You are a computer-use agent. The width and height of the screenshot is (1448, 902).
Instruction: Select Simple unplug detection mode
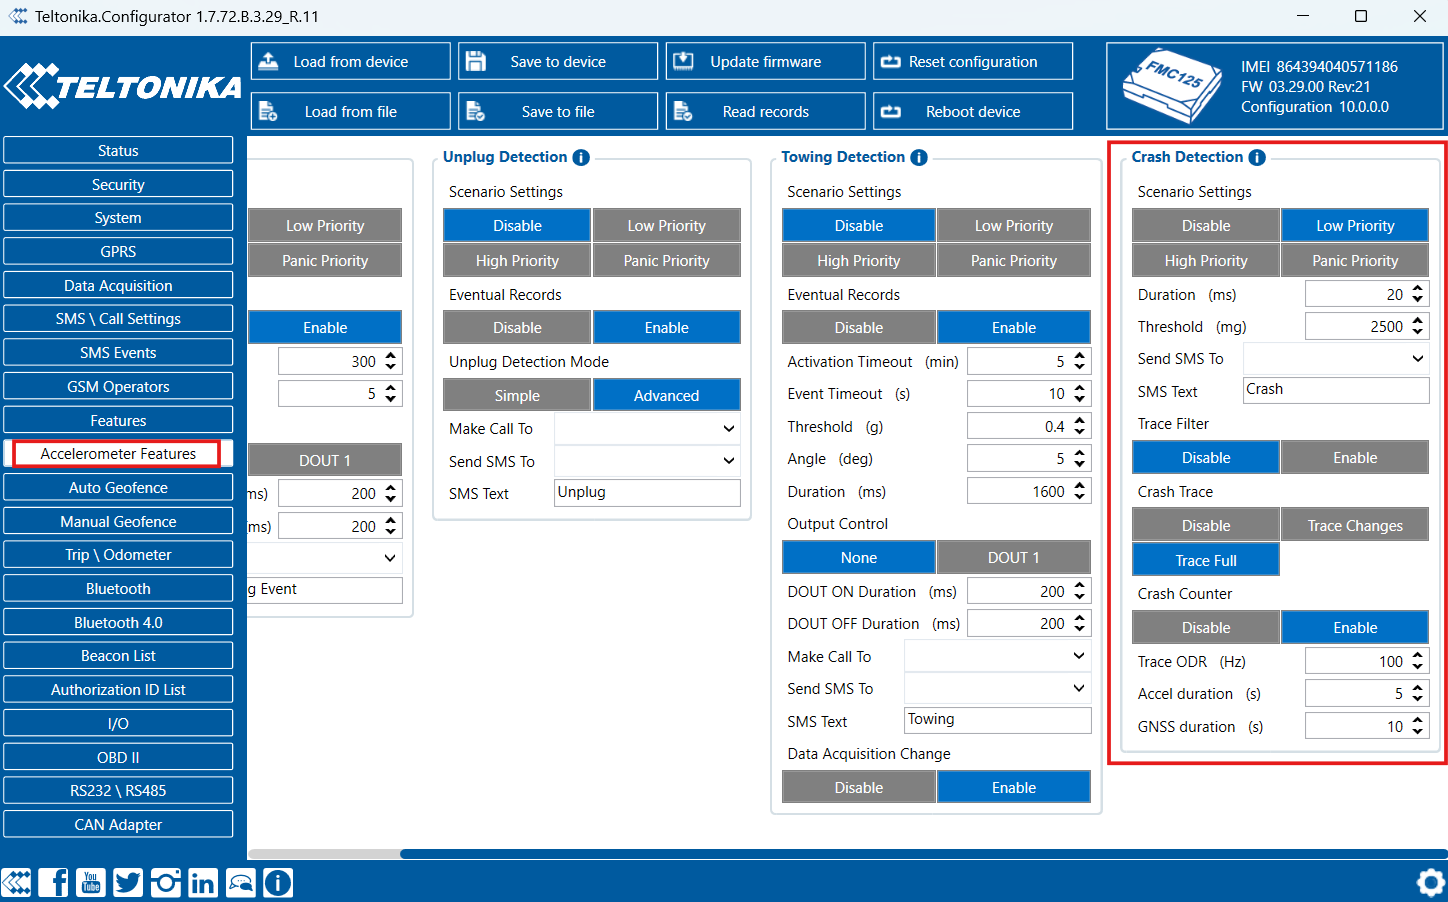click(517, 395)
